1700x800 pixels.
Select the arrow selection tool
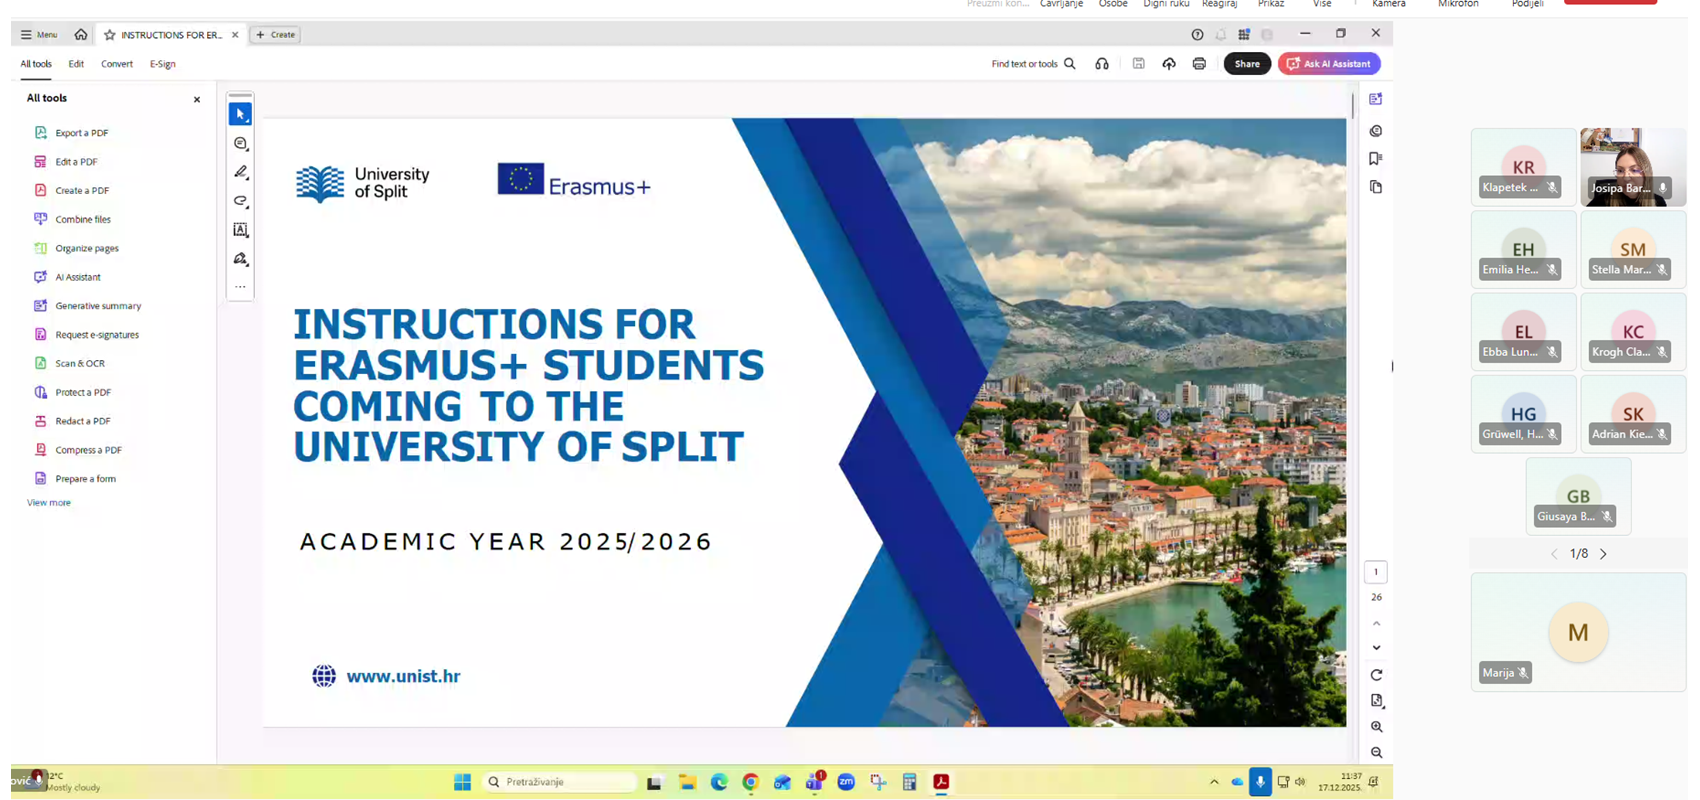point(240,114)
